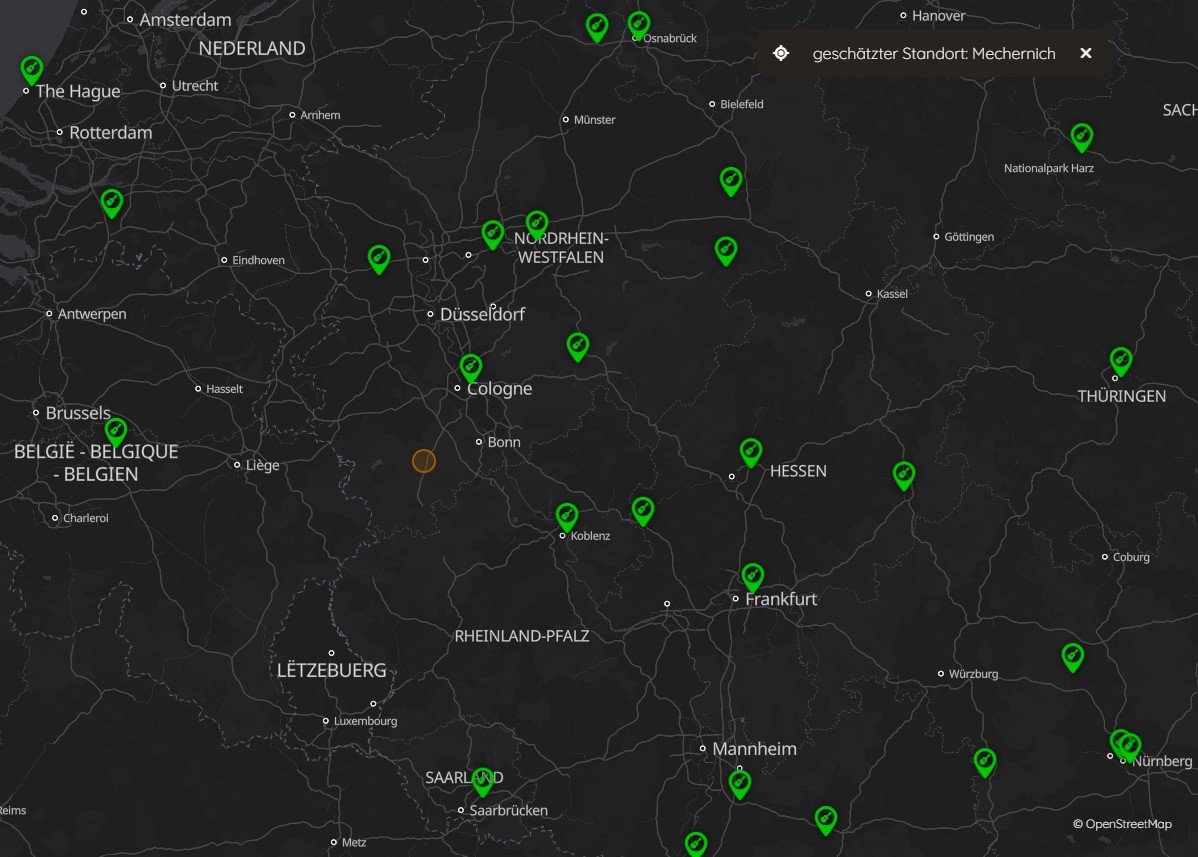Click the orange estimated location circle
Screen dimensions: 1198x857
[x=424, y=461]
